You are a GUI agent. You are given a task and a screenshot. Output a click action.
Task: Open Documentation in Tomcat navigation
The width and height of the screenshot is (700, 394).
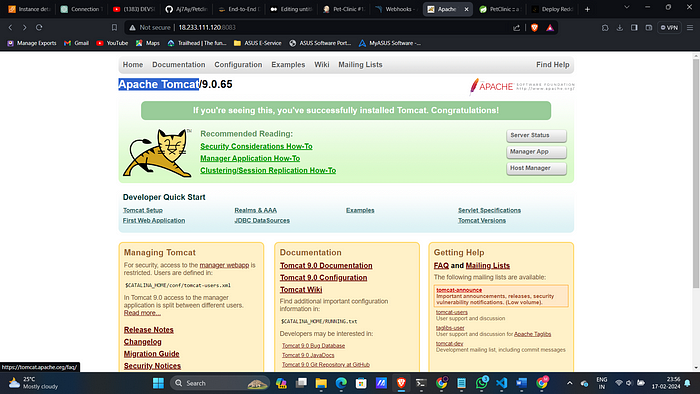(x=179, y=65)
